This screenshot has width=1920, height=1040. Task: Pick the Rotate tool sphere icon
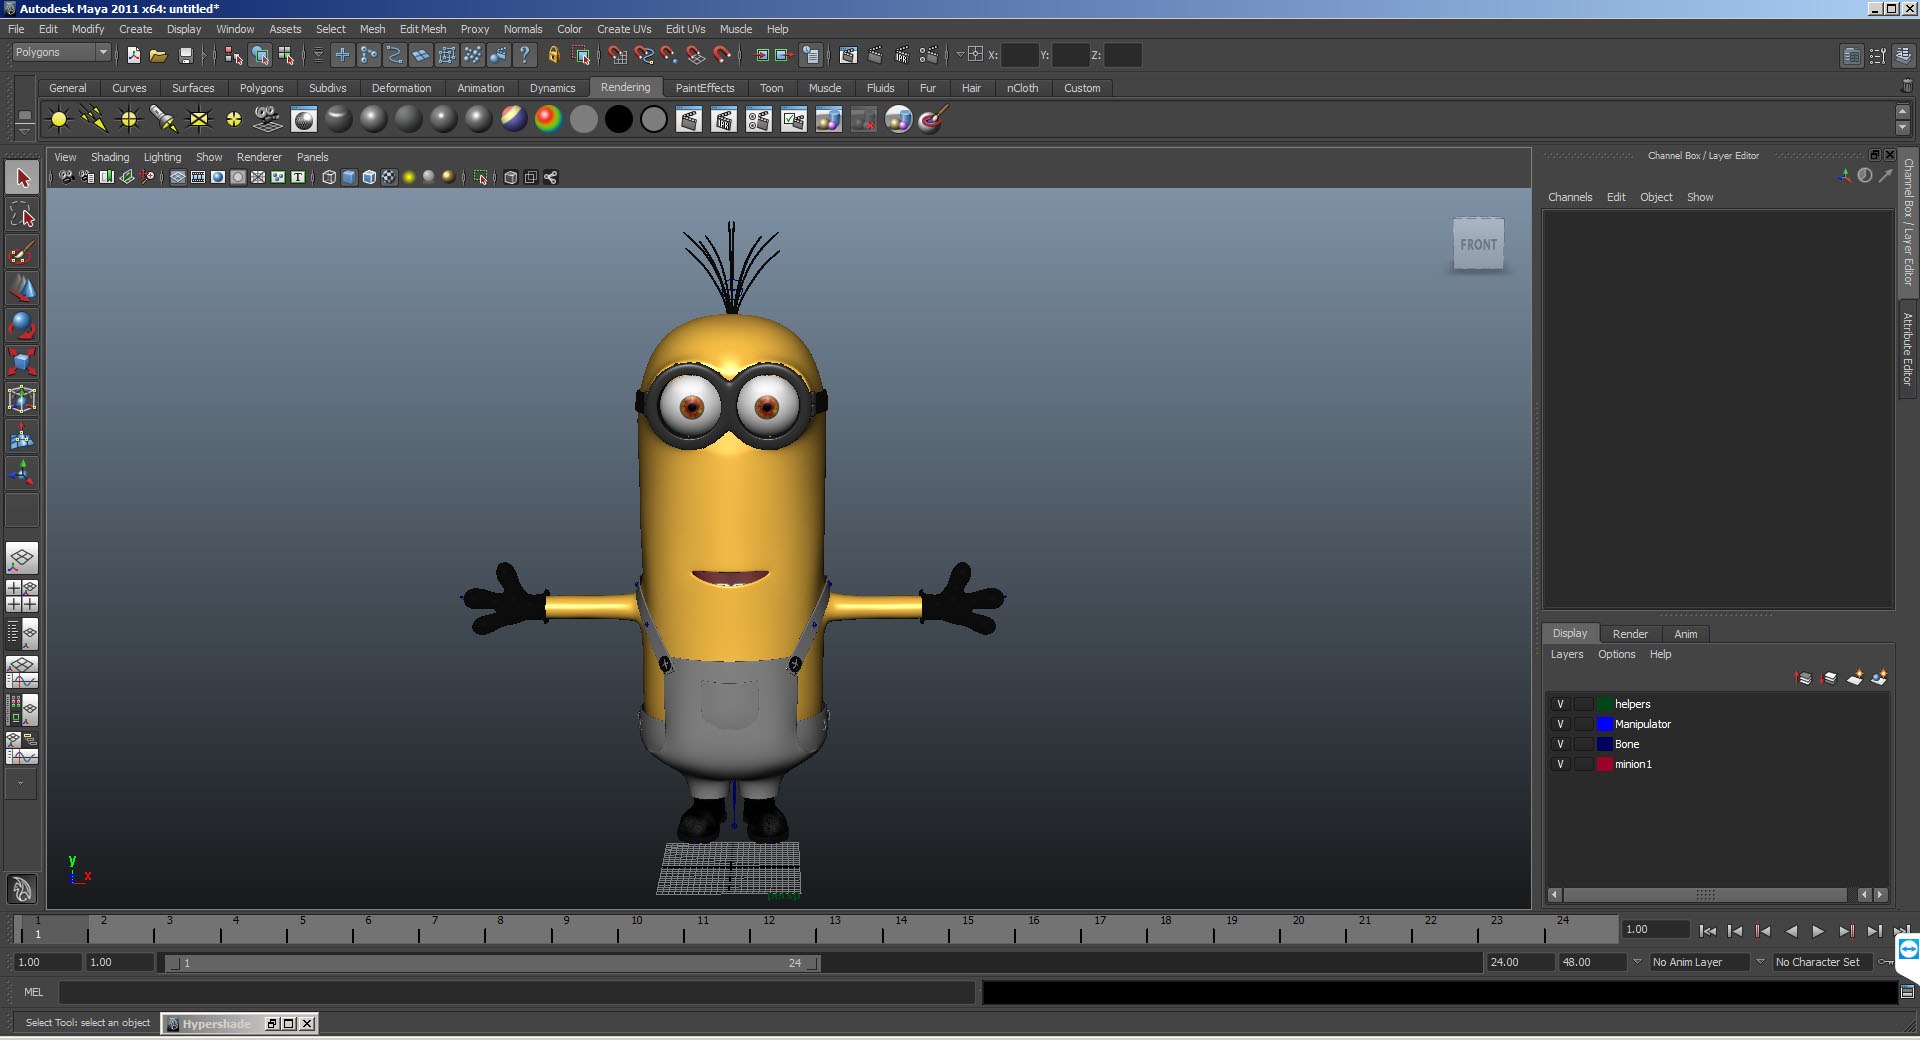(x=22, y=326)
